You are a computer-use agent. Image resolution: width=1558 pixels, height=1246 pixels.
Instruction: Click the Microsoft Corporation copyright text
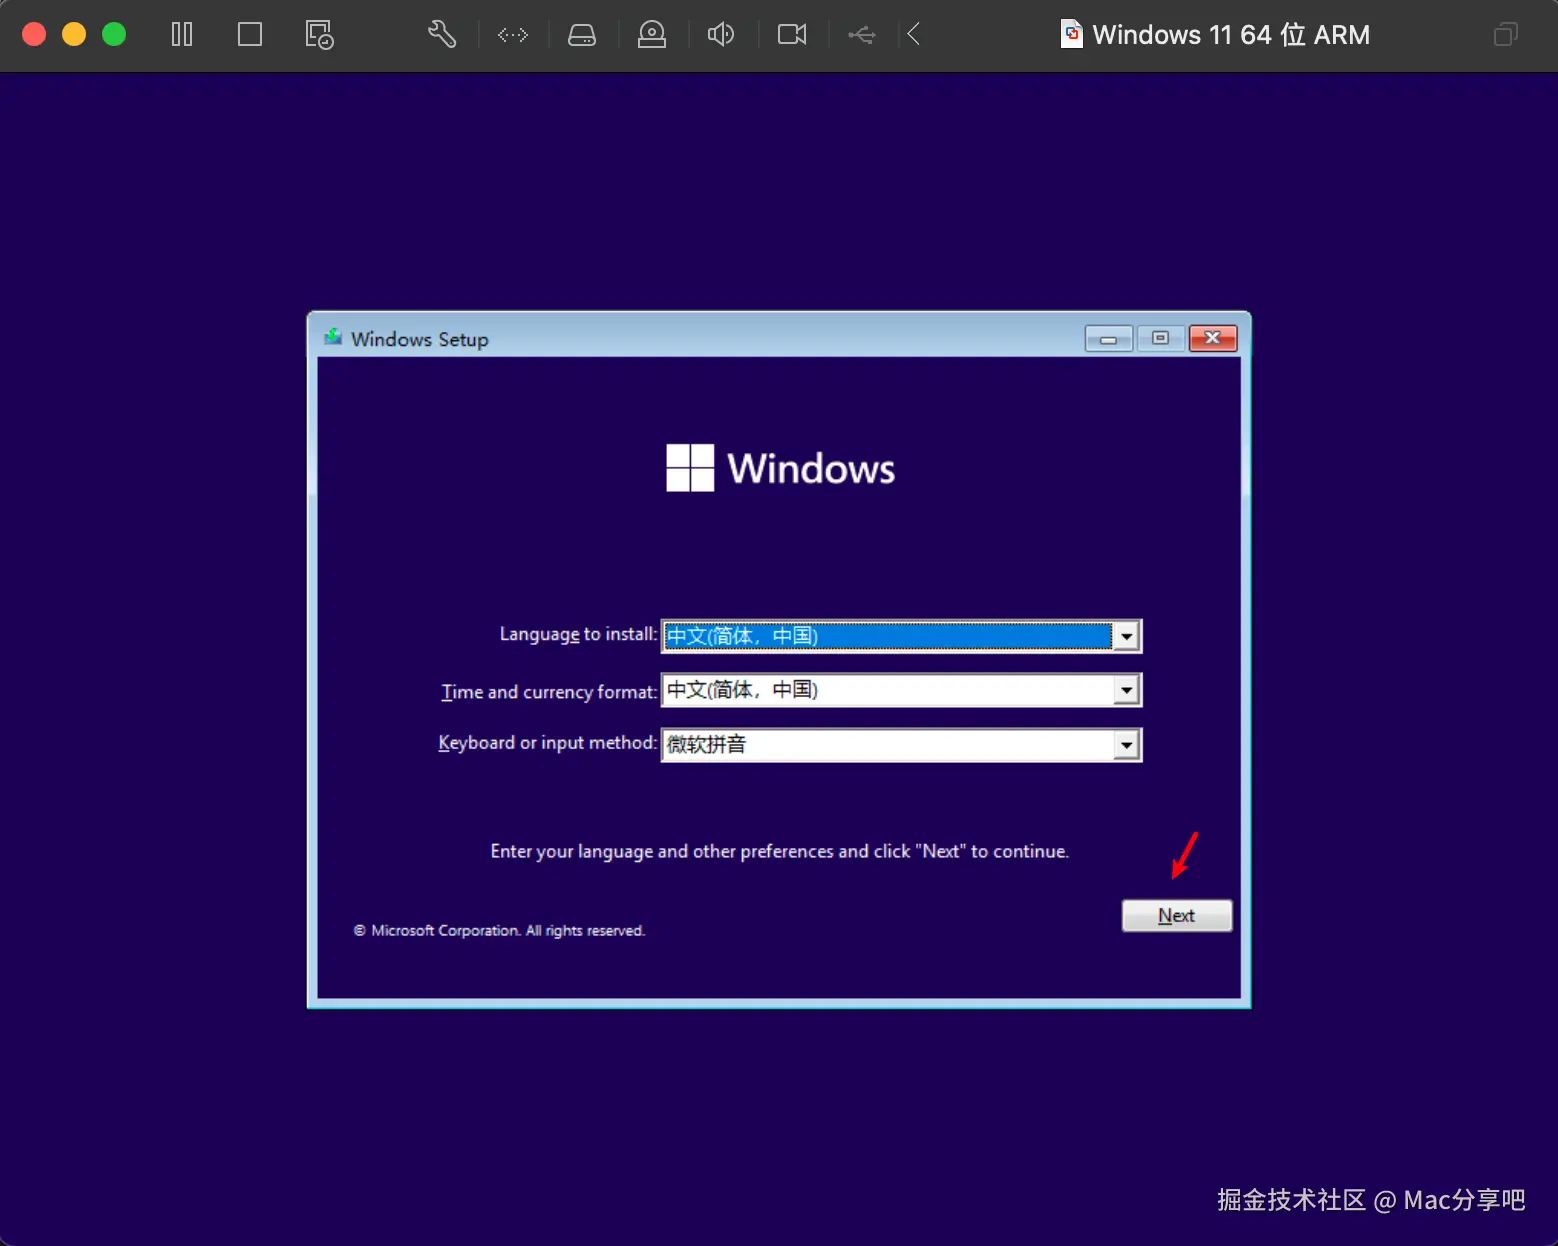[x=499, y=930]
